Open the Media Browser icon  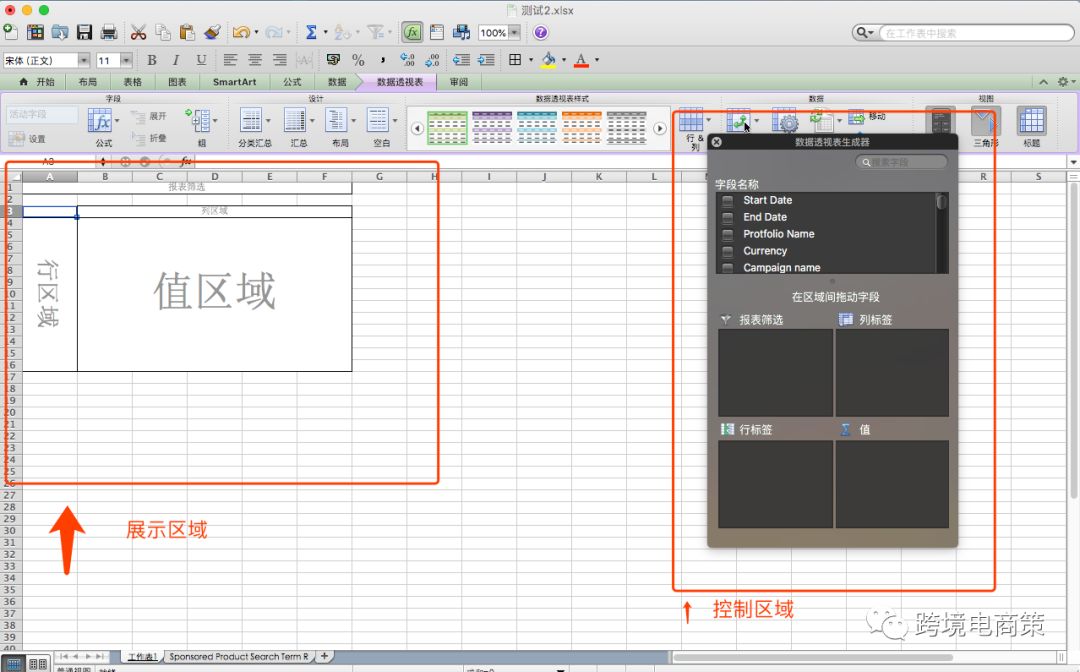(x=461, y=32)
